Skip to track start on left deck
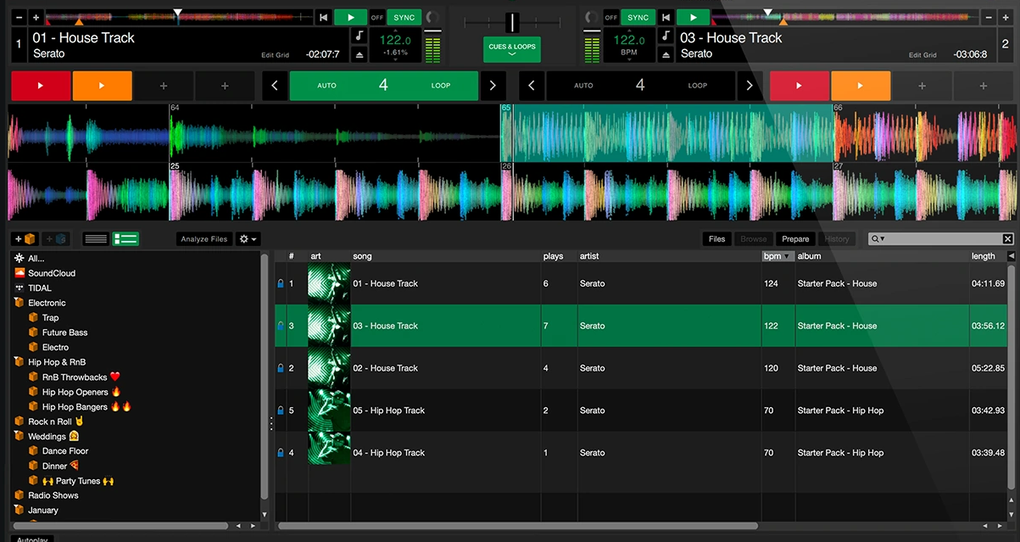 tap(323, 17)
